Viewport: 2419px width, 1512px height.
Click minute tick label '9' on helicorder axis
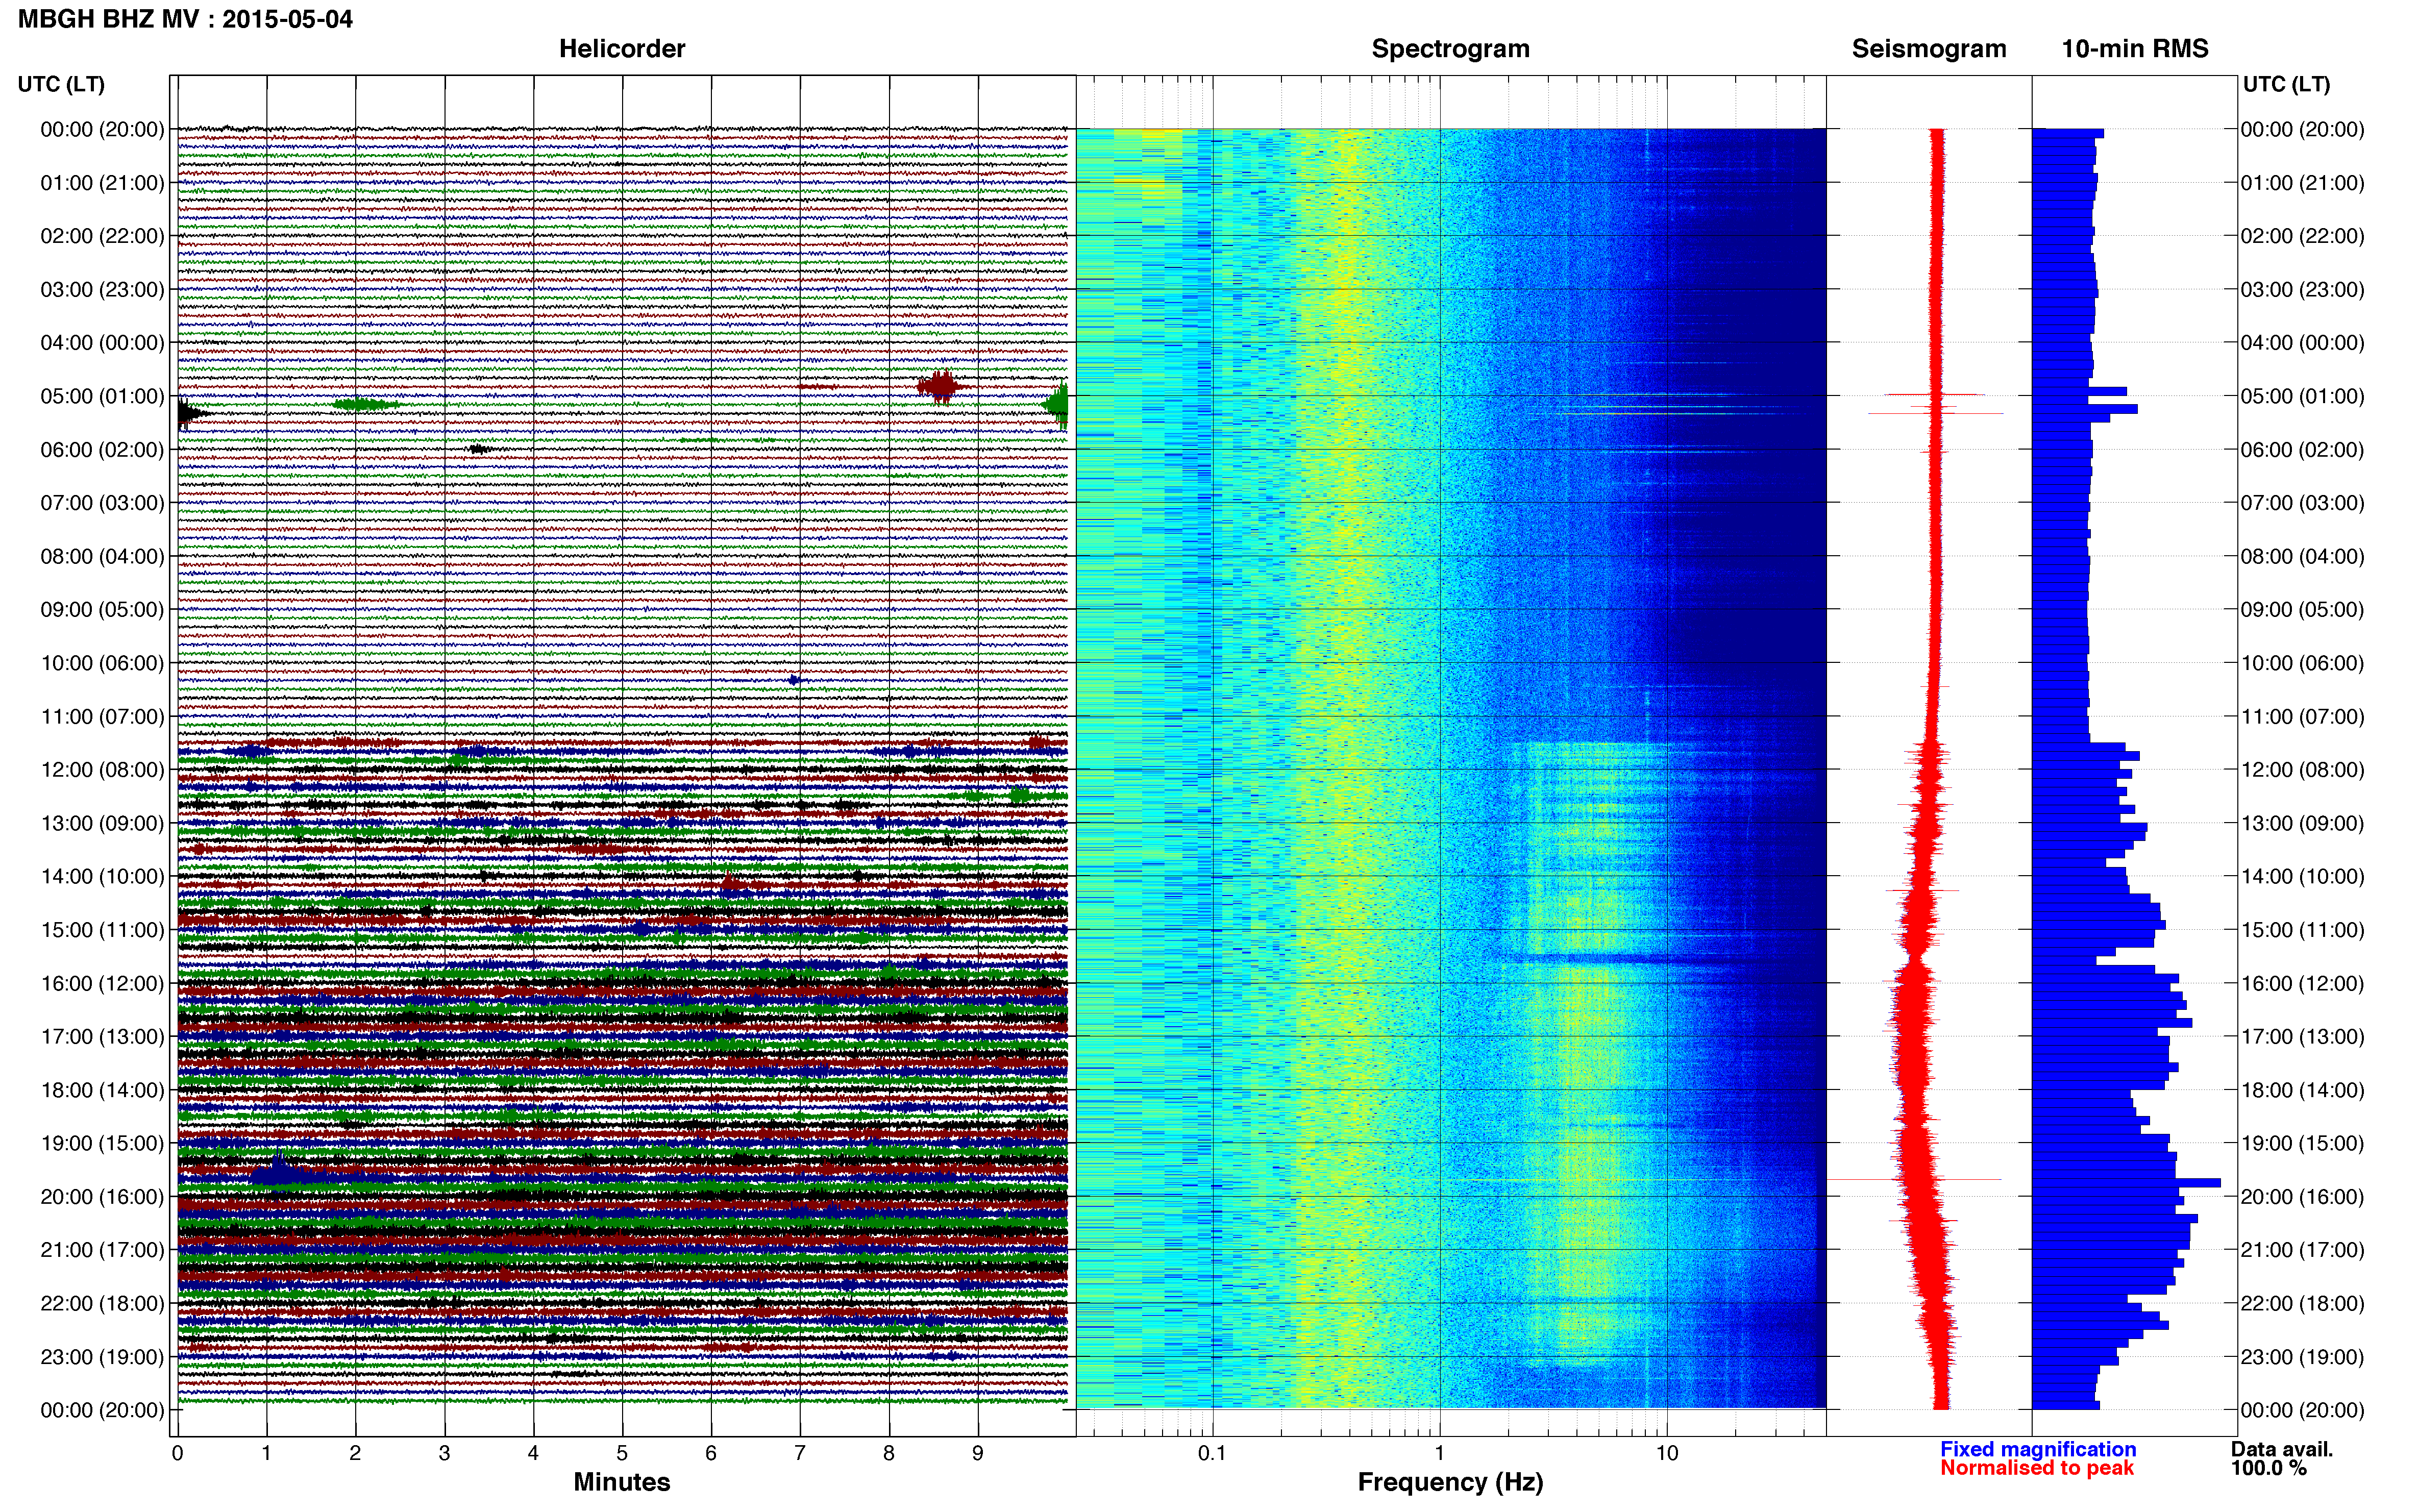tap(978, 1453)
